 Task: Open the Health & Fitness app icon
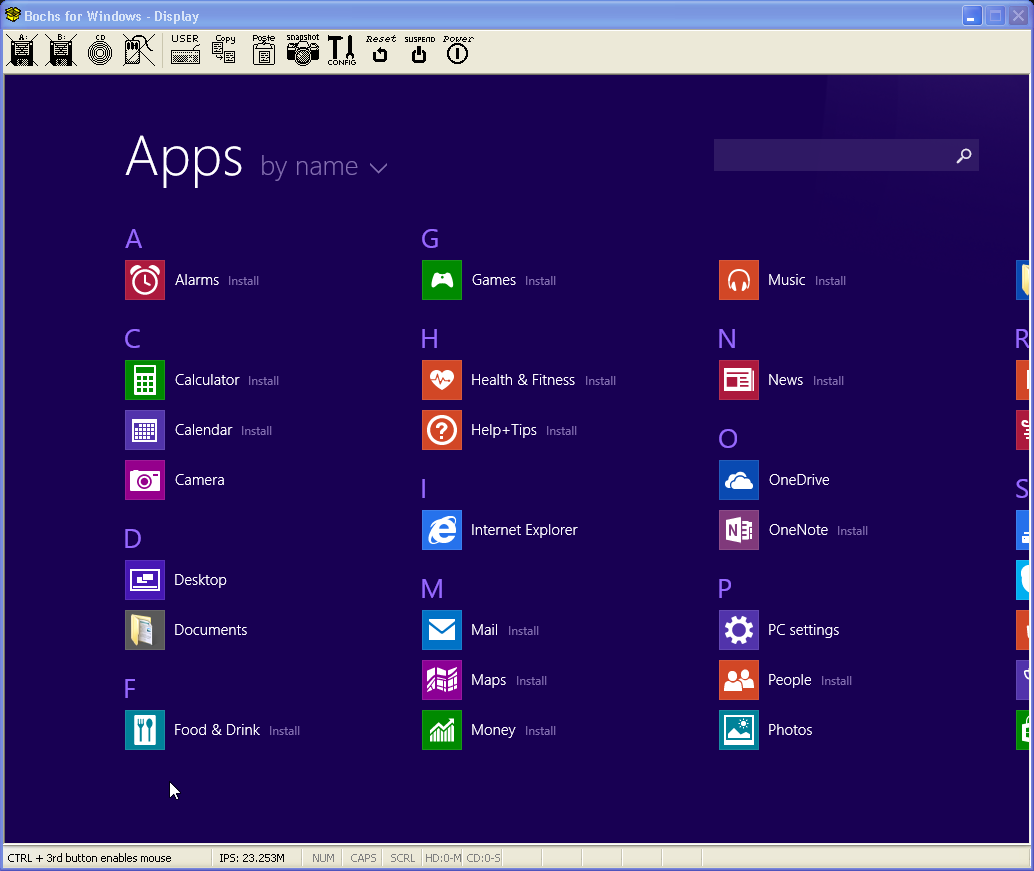tap(442, 380)
